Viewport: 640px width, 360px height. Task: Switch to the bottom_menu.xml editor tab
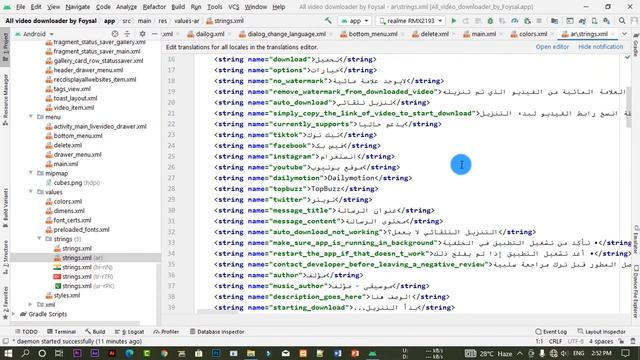click(369, 34)
